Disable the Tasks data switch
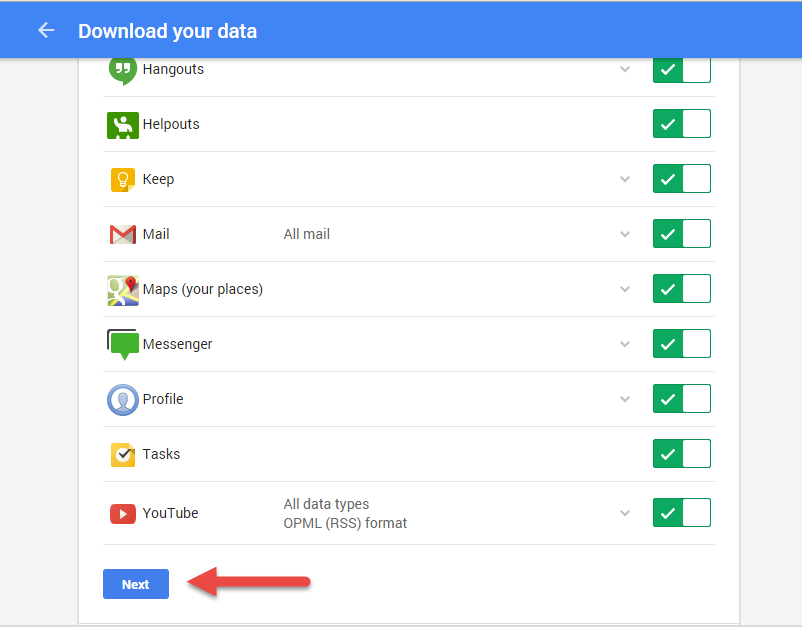802x627 pixels. pos(681,454)
